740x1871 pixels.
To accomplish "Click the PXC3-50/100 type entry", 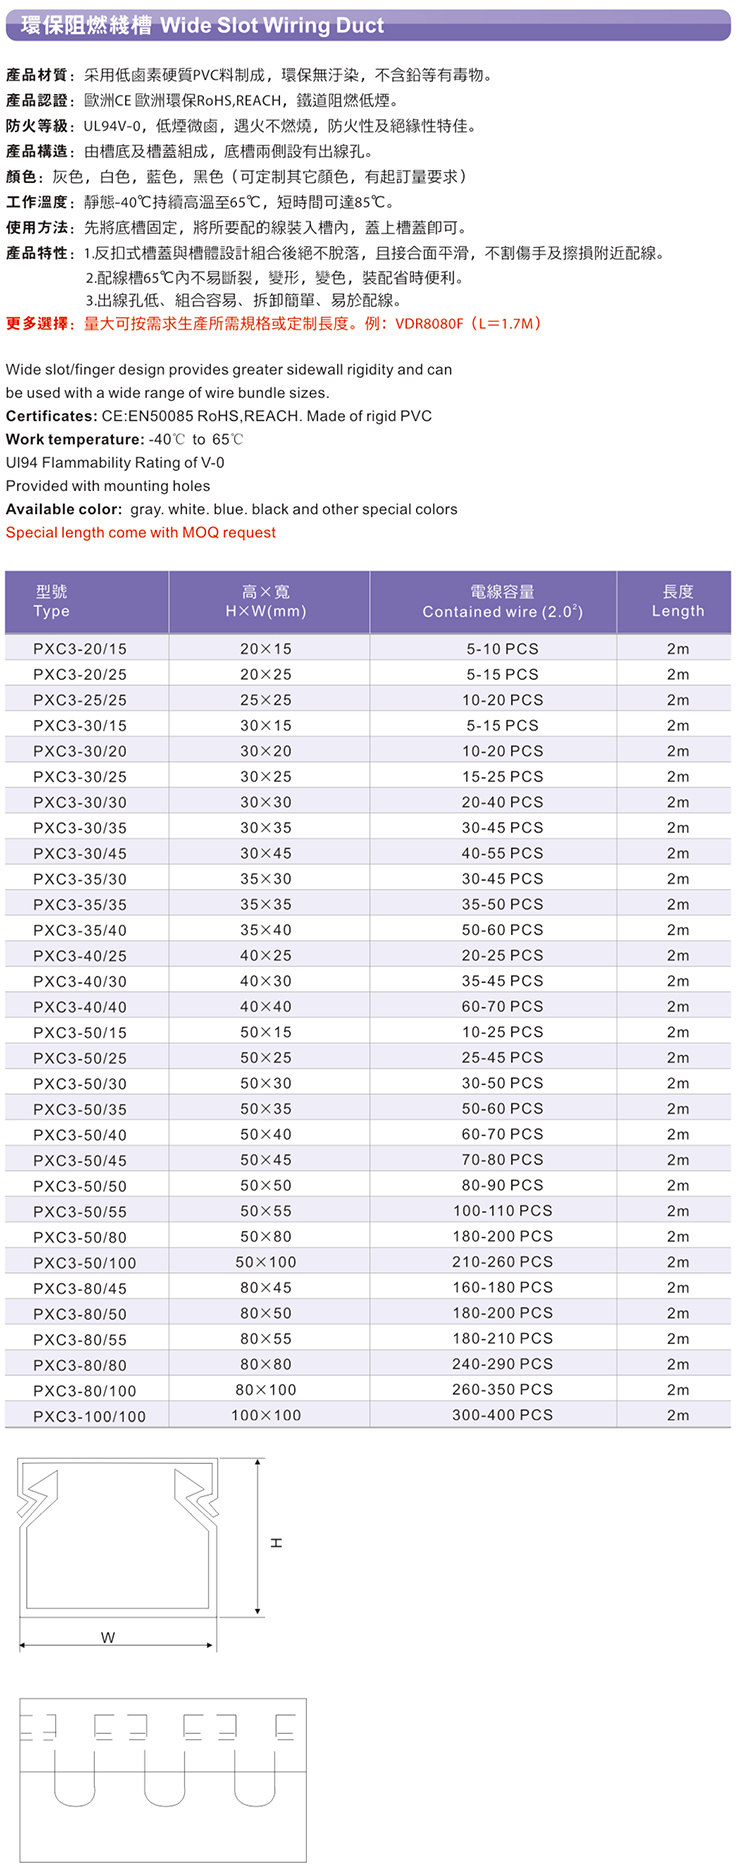I will point(84,1263).
